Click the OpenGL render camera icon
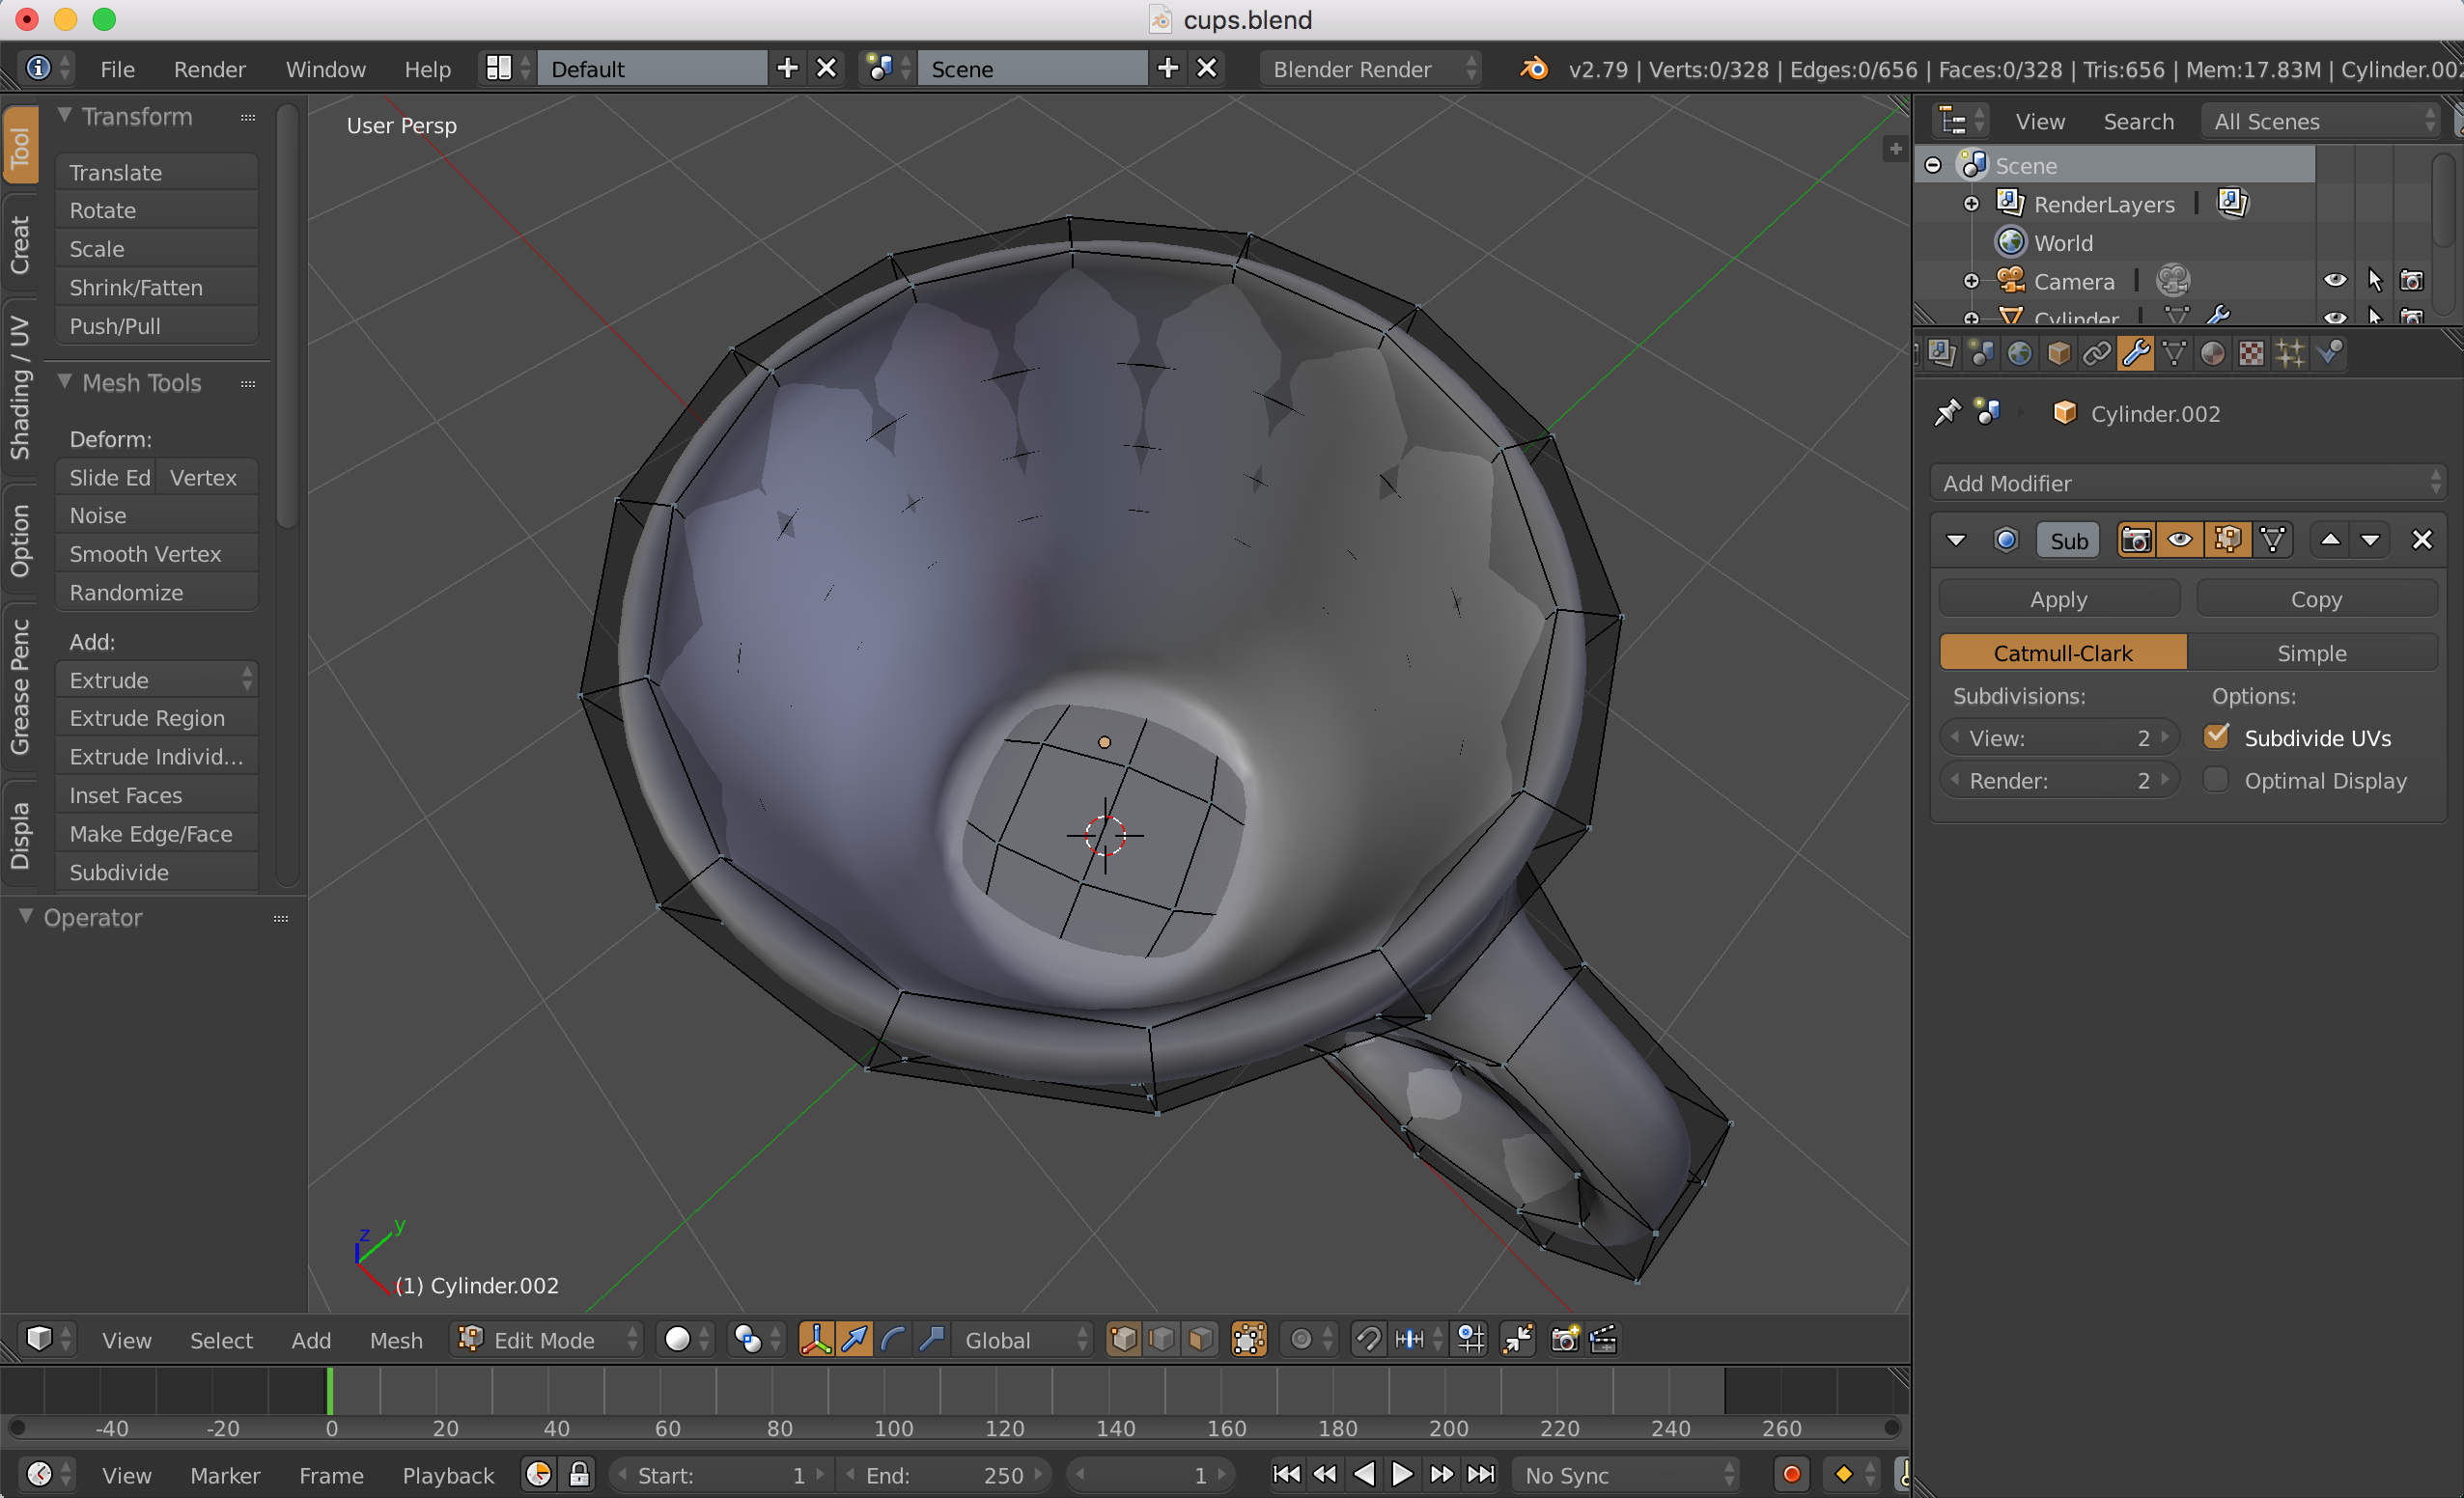The width and height of the screenshot is (2464, 1498). [1564, 1339]
